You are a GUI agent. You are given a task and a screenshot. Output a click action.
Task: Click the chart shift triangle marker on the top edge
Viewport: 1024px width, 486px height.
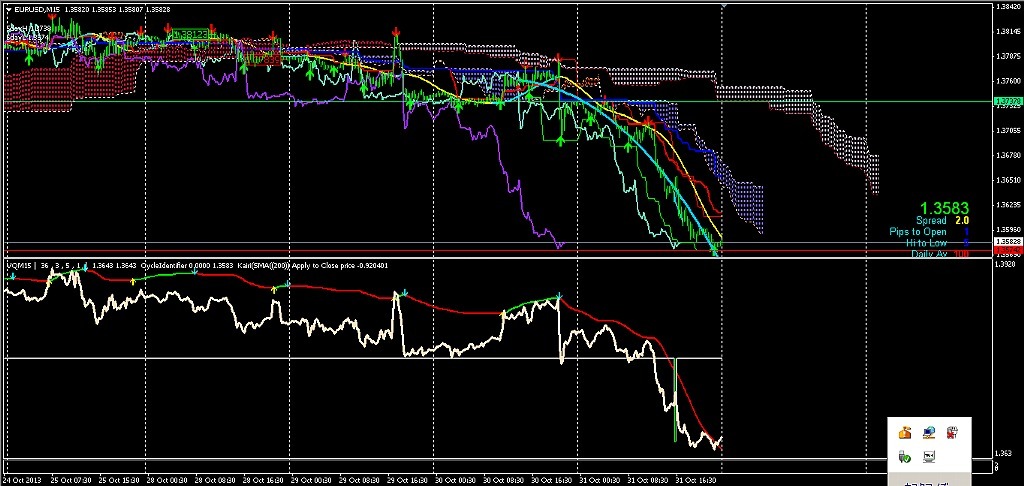[x=723, y=5]
